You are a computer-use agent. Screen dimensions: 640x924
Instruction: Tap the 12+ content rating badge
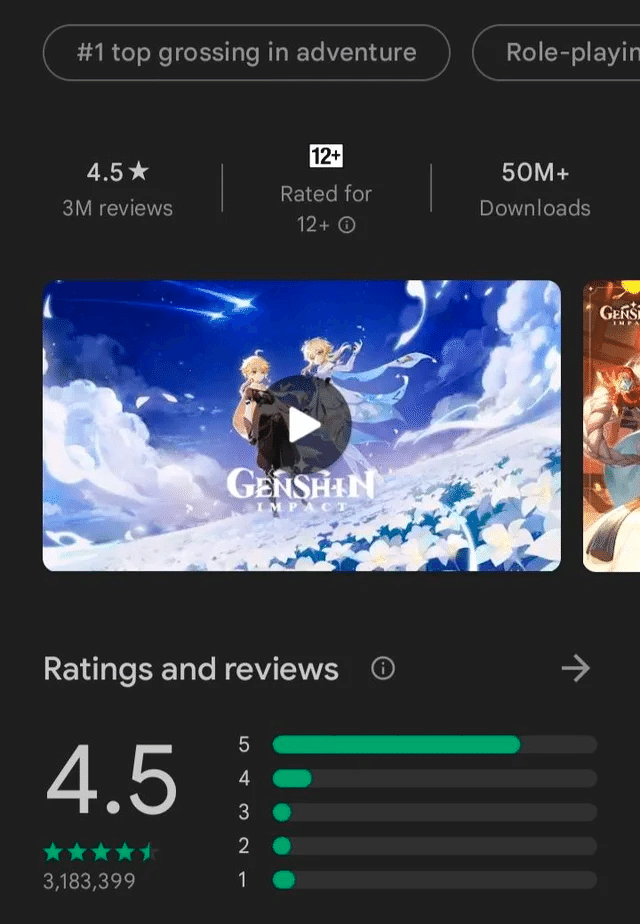coord(326,156)
